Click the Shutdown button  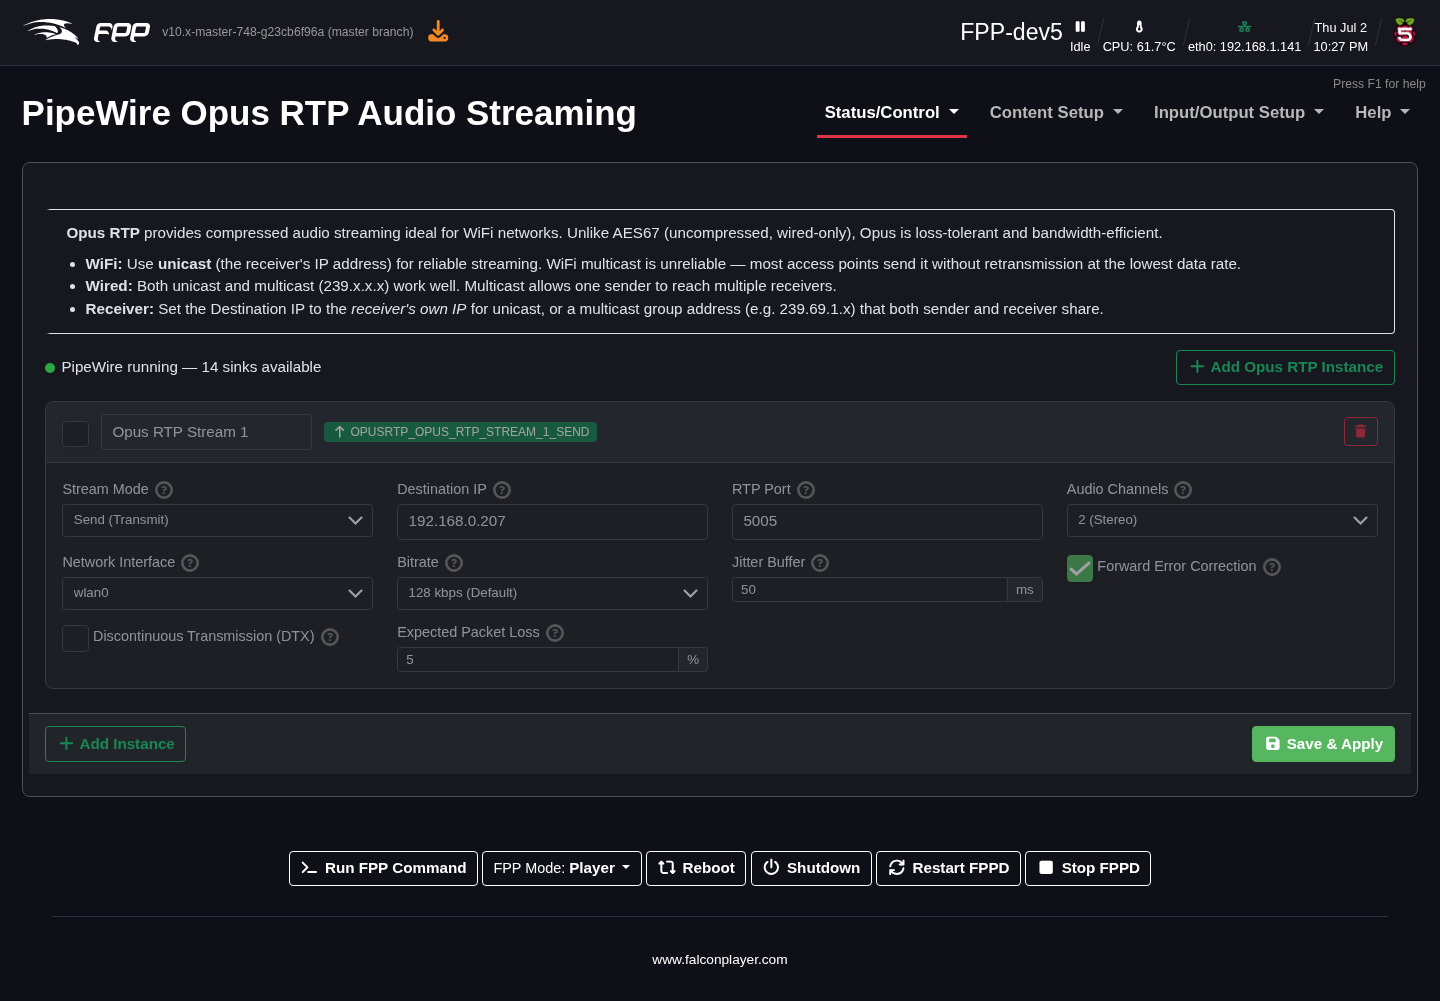click(x=811, y=868)
